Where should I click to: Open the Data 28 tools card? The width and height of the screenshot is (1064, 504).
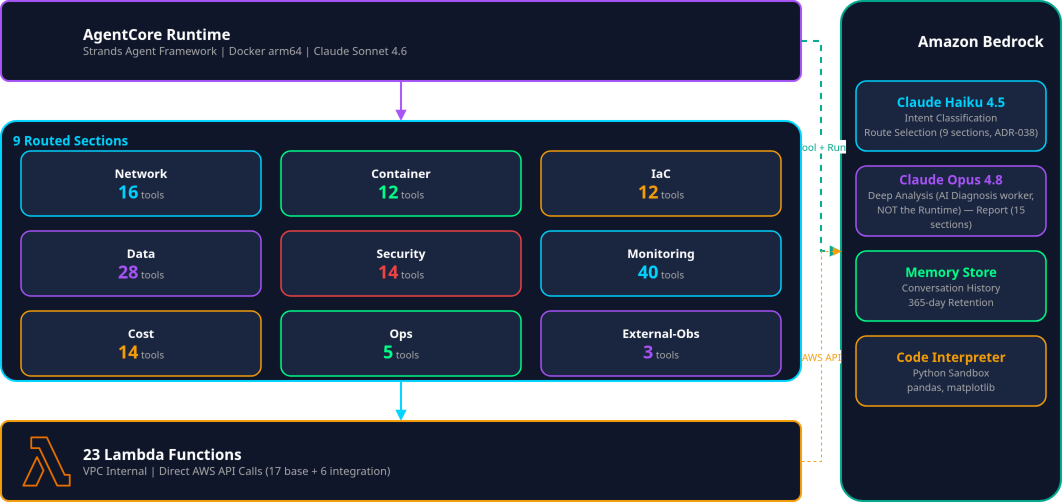(141, 263)
